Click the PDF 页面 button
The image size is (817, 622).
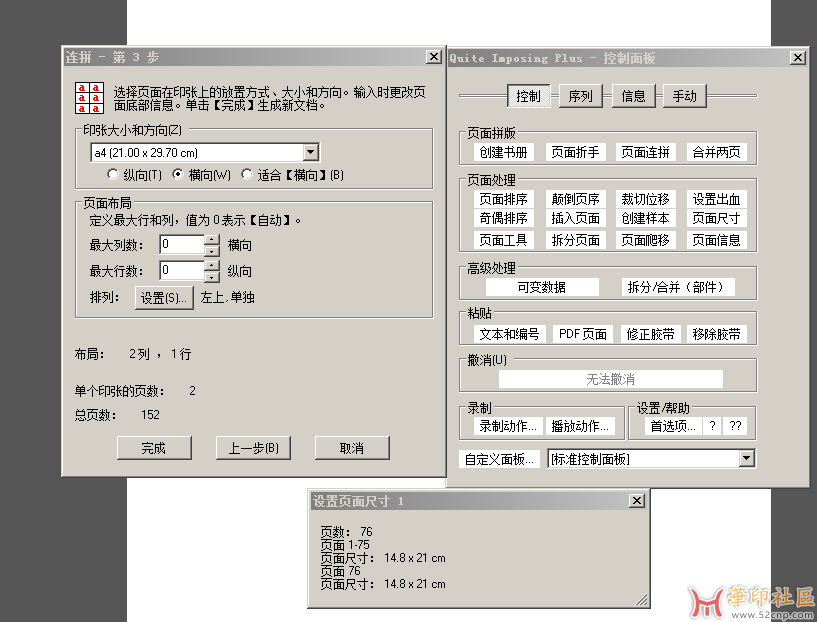pyautogui.click(x=583, y=334)
